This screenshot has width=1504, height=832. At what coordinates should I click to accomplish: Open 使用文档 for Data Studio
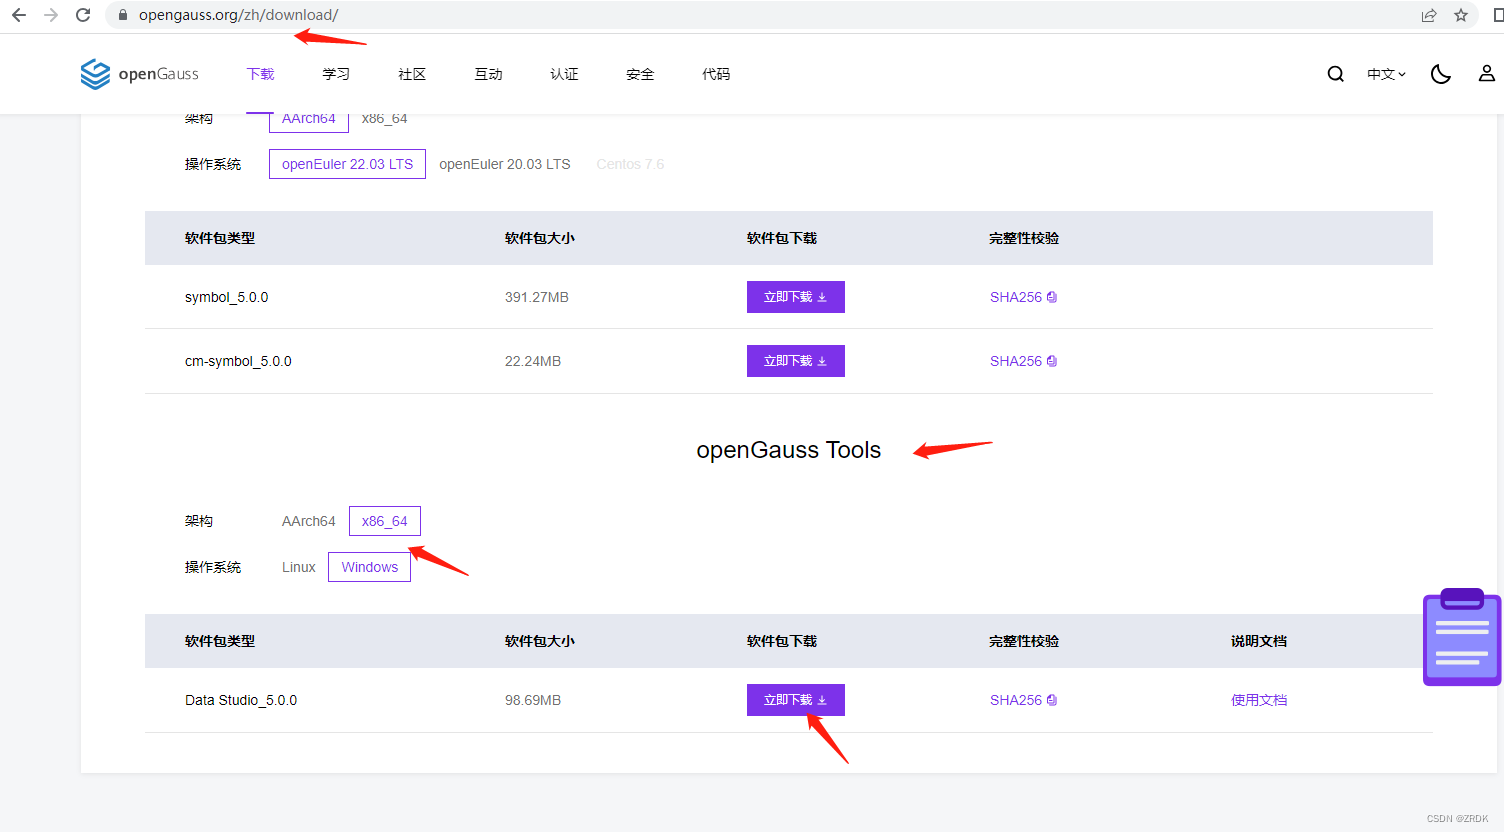coord(1259,700)
